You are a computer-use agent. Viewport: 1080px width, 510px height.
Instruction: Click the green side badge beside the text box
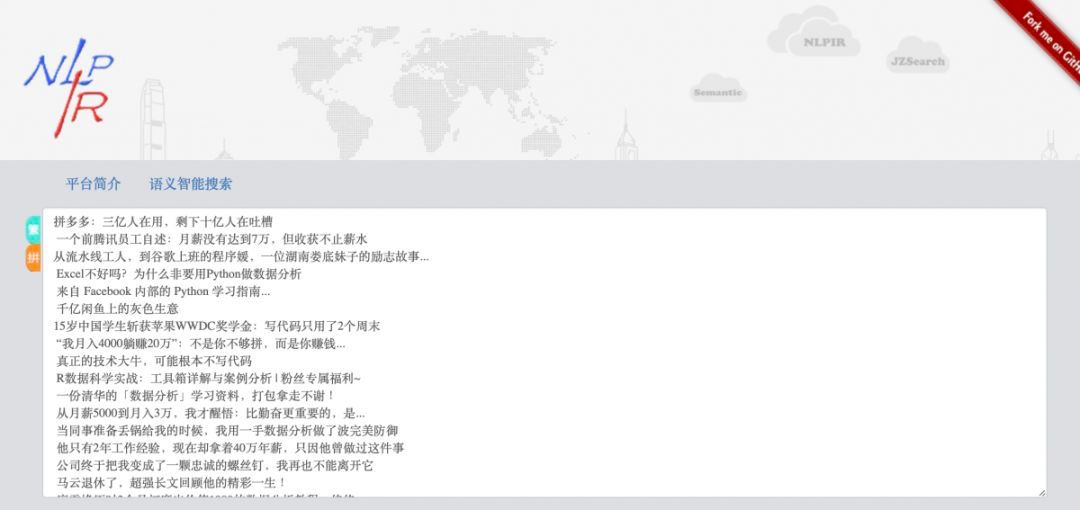tap(33, 228)
